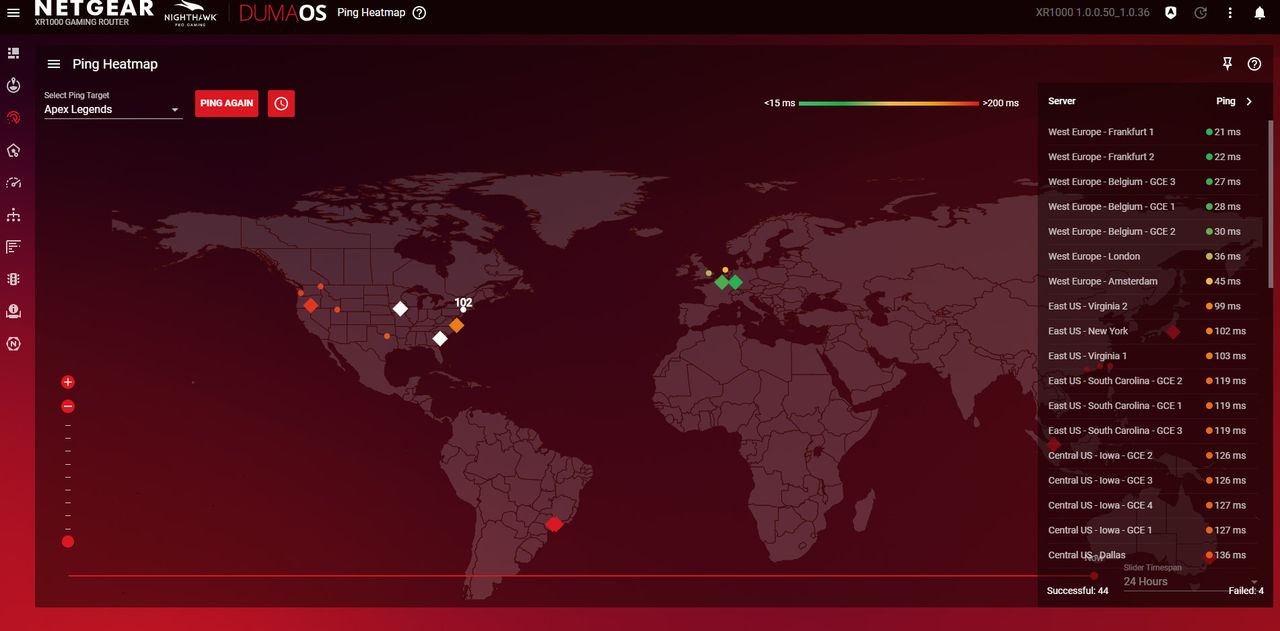Collapse the server list with chevron arrow

1249,101
